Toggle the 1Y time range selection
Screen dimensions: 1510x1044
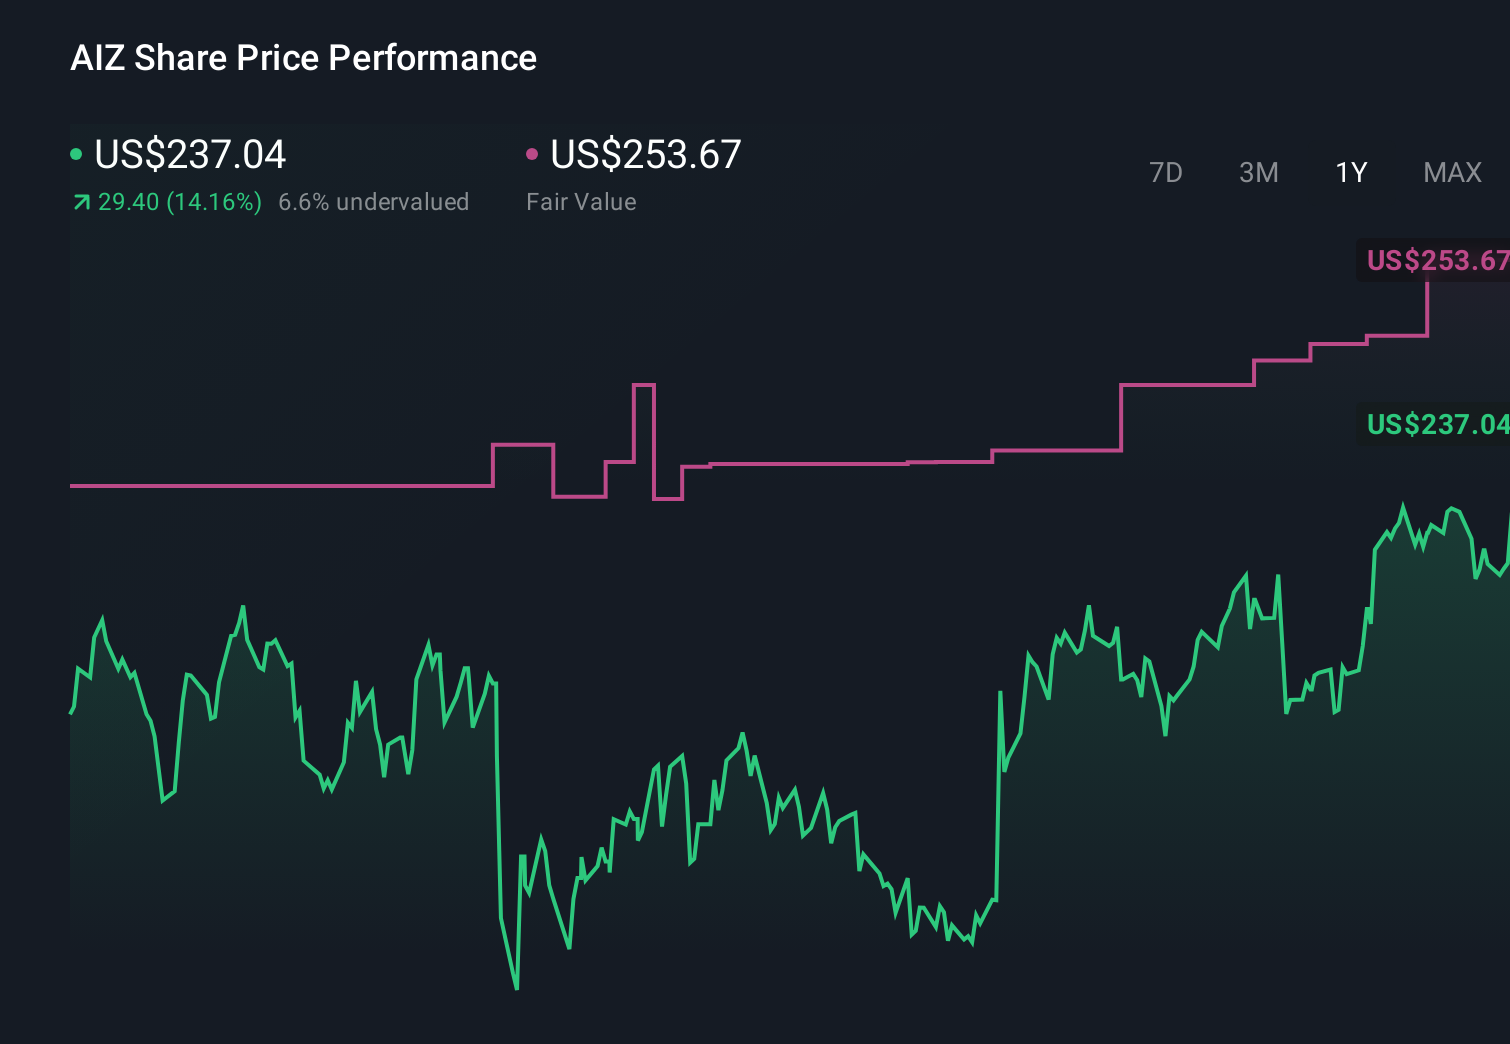point(1351,172)
